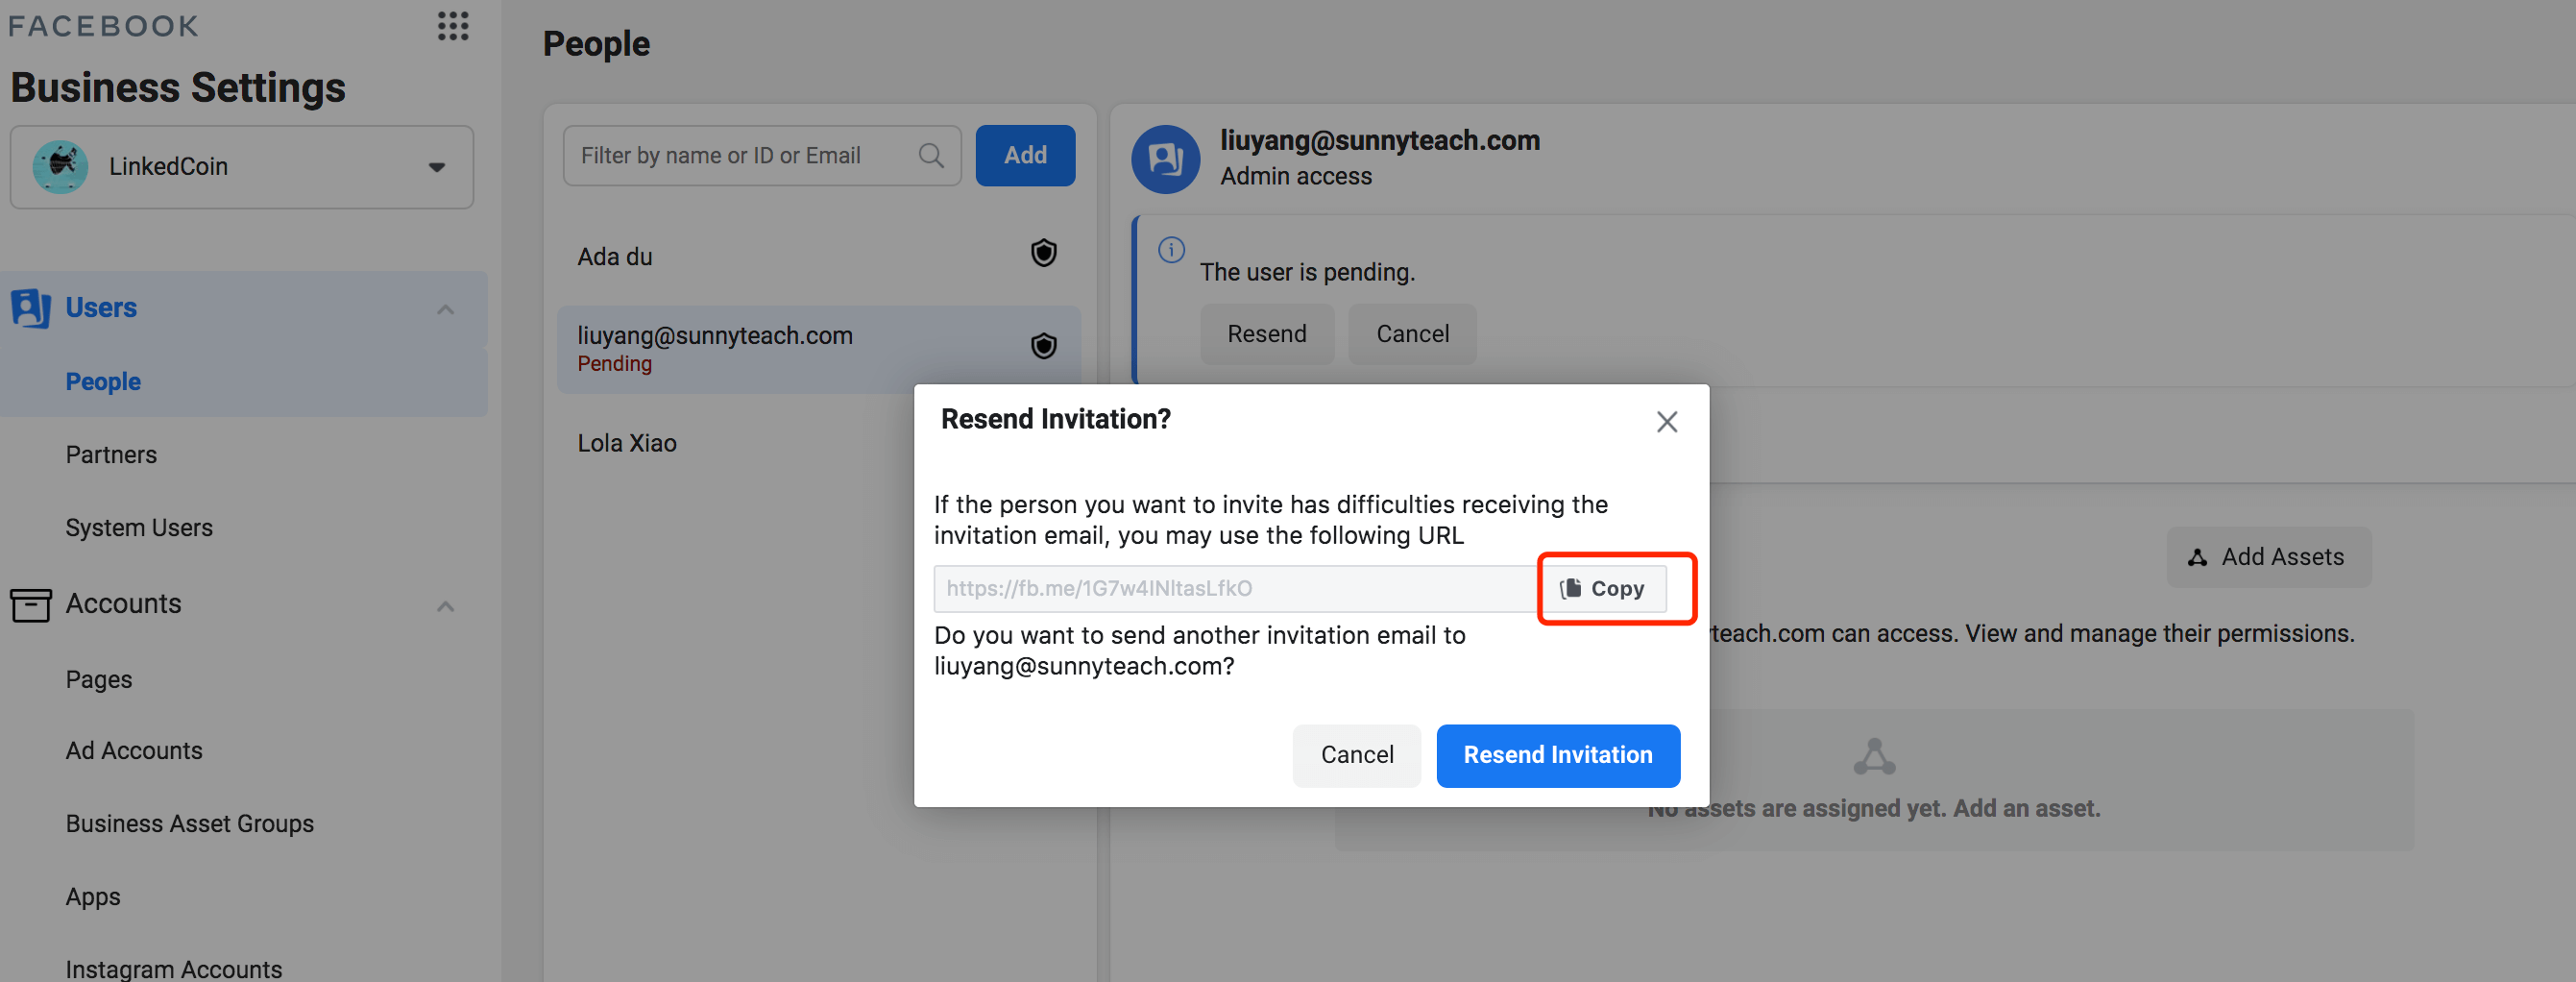The height and width of the screenshot is (982, 2576).
Task: Click the admin shield icon for Ada du
Action: click(1043, 253)
